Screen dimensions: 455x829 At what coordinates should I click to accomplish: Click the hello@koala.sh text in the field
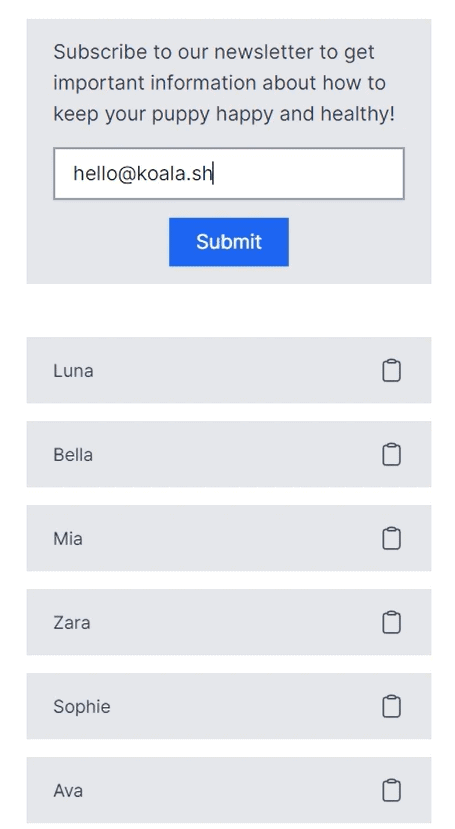tap(143, 173)
